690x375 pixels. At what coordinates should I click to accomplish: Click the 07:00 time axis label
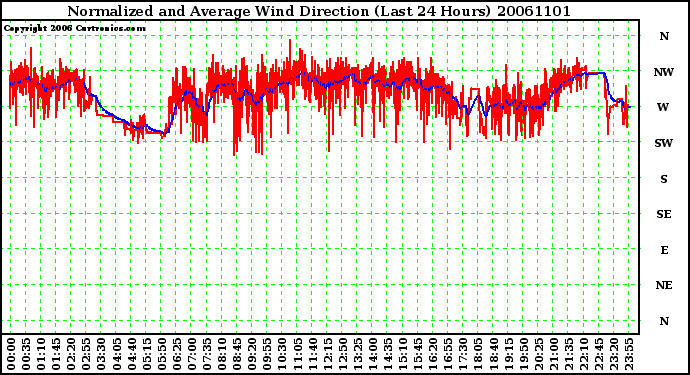(x=191, y=355)
